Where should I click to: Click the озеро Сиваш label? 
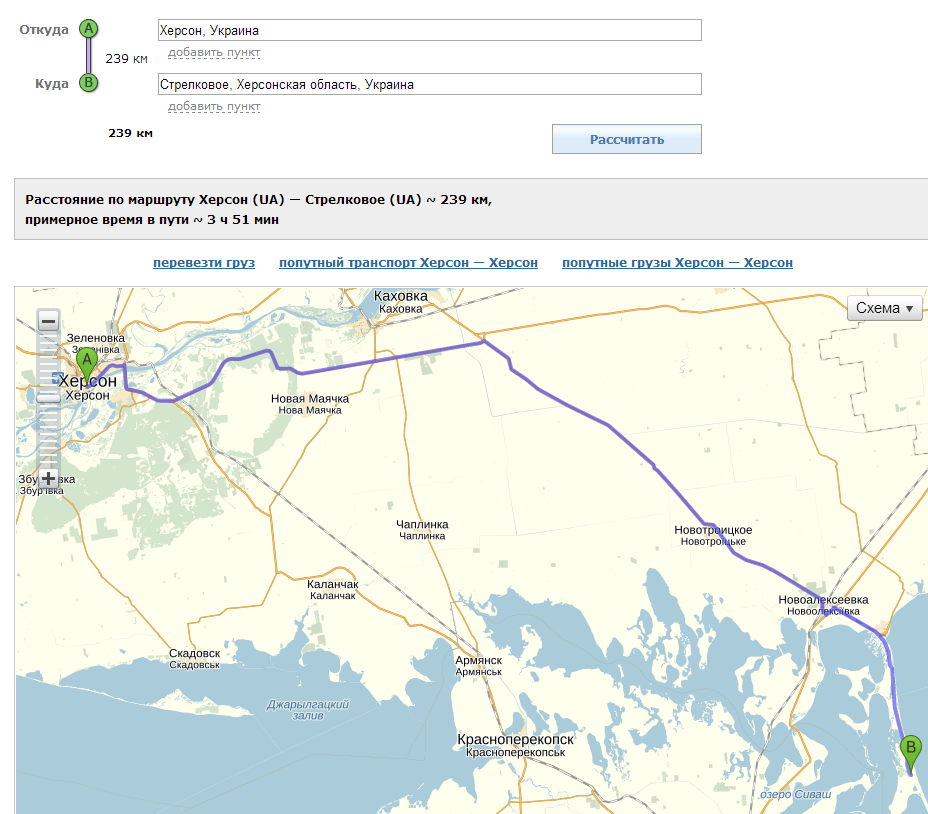click(x=796, y=794)
